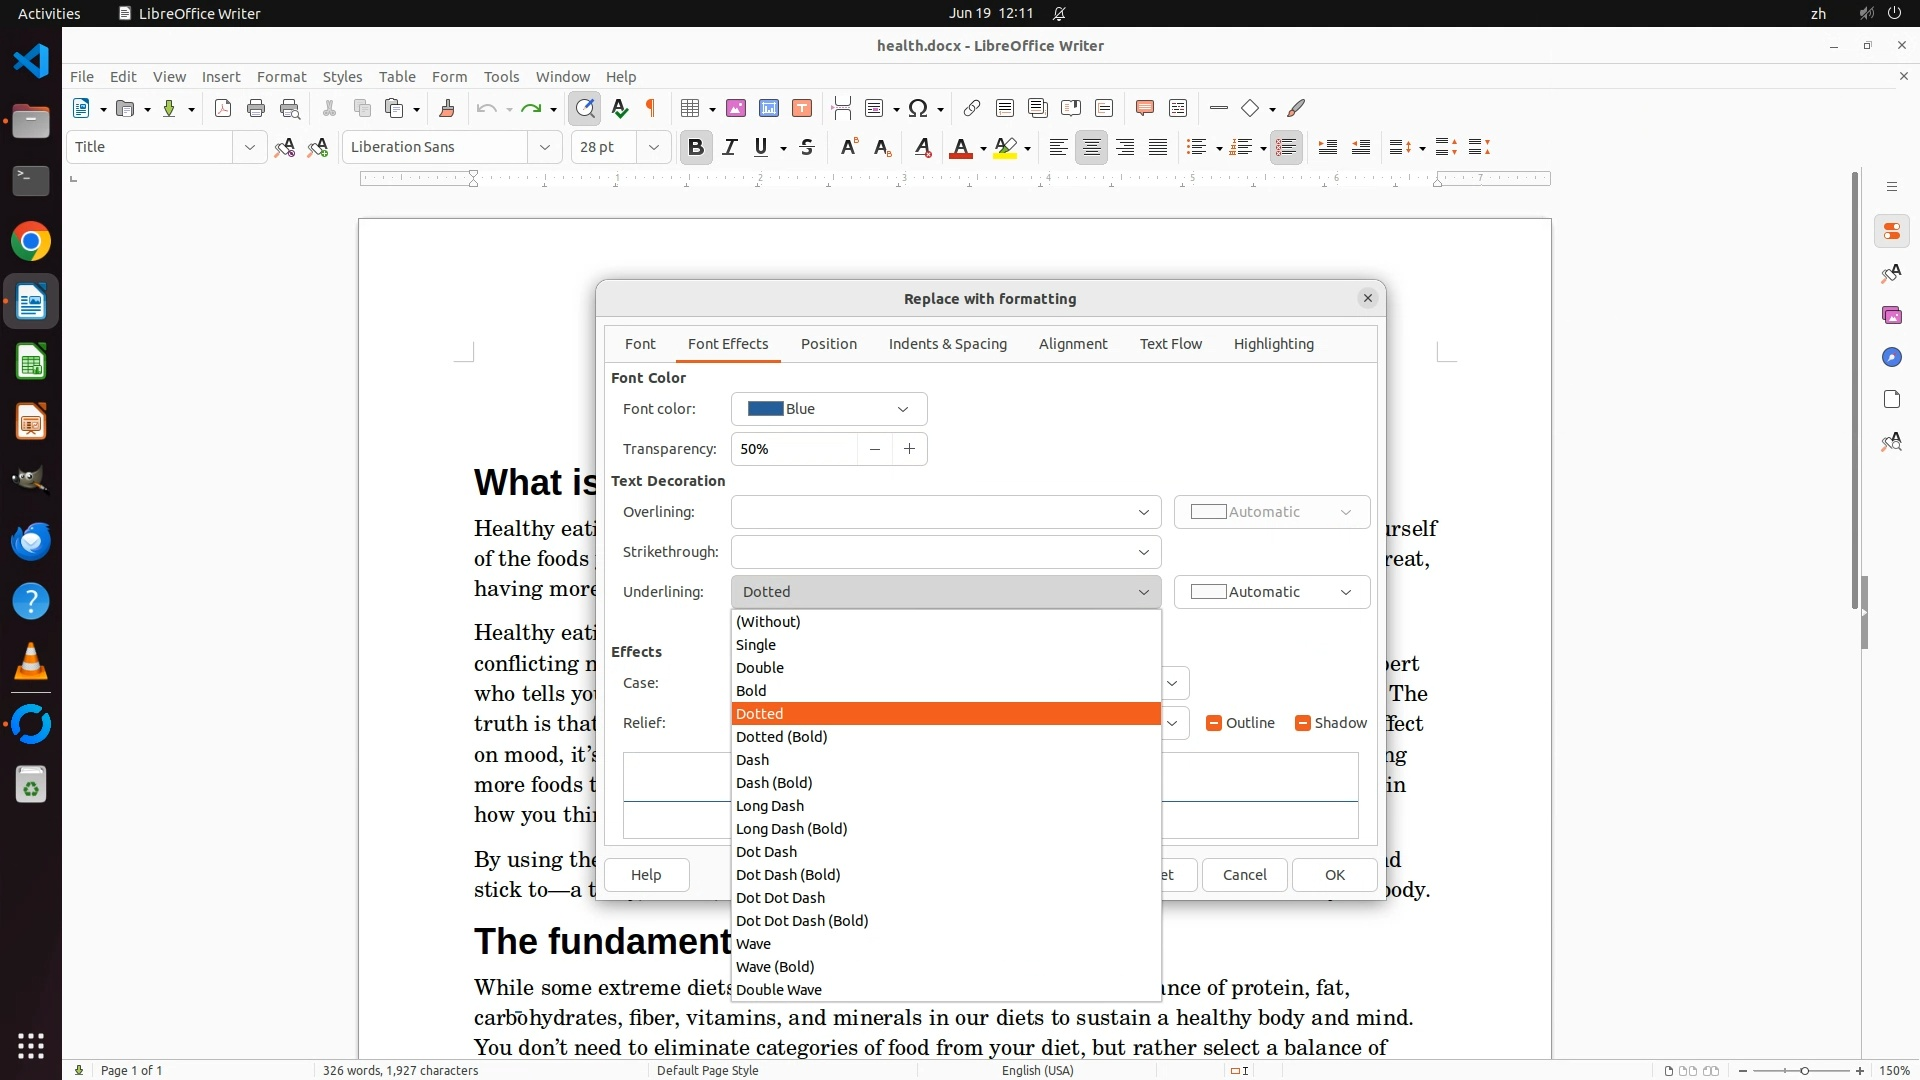The width and height of the screenshot is (1920, 1080).
Task: Open the Font color Blue dropdown
Action: [x=829, y=409]
